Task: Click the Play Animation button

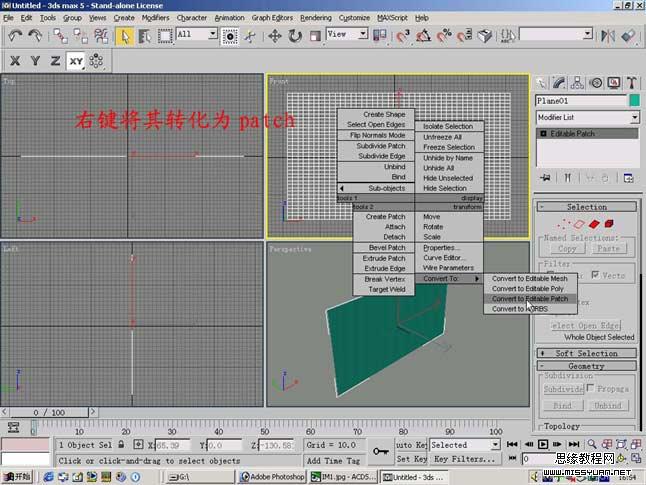Action: [543, 444]
